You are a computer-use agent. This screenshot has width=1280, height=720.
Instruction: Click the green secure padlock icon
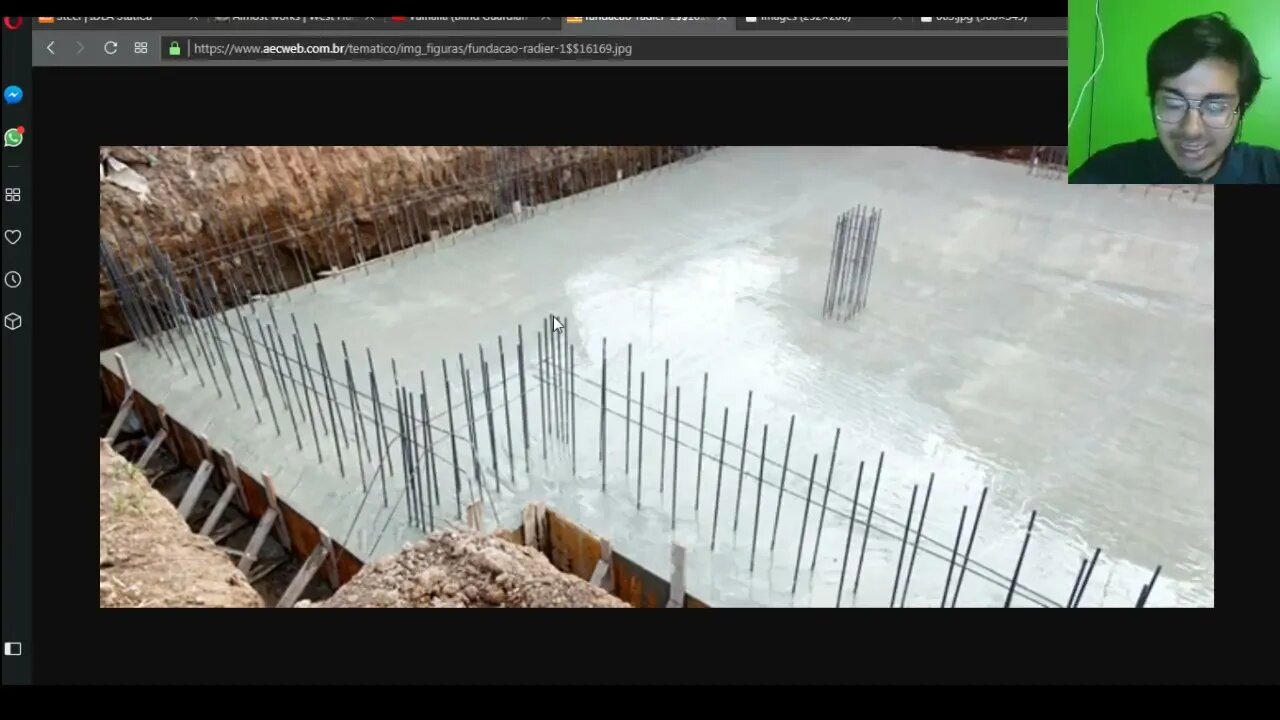click(x=175, y=48)
